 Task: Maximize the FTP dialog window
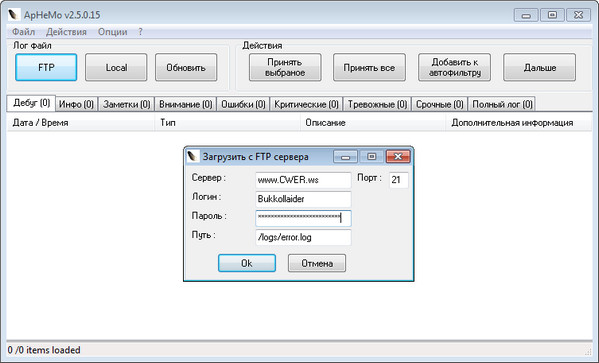tap(372, 156)
